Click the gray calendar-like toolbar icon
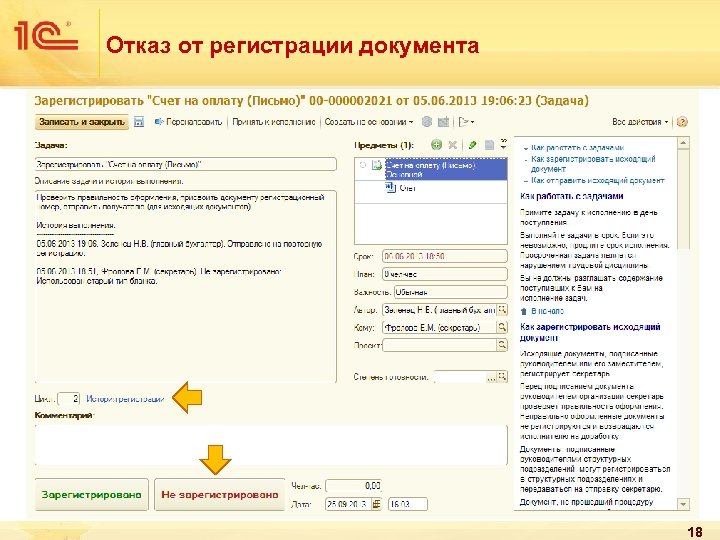This screenshot has height=540, width=720. click(x=443, y=121)
